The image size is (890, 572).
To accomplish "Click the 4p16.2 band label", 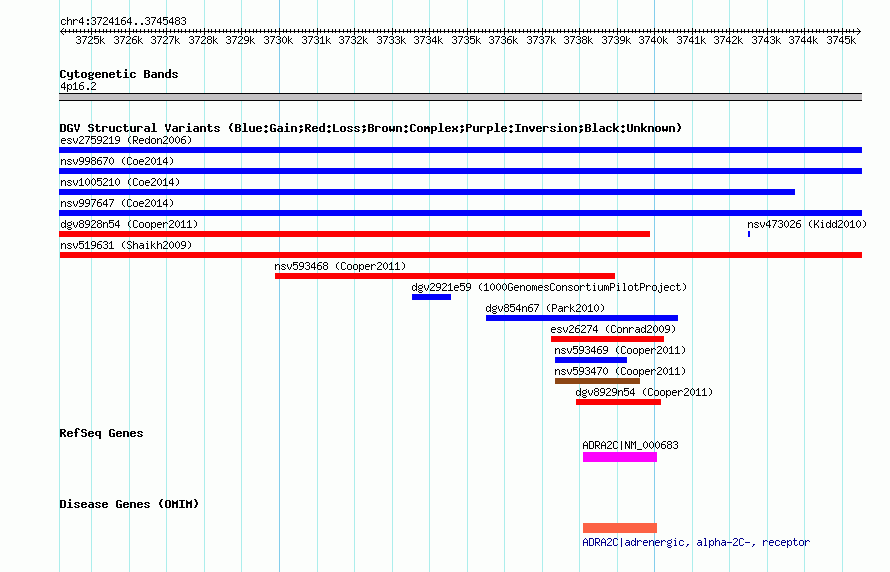I will click(78, 86).
